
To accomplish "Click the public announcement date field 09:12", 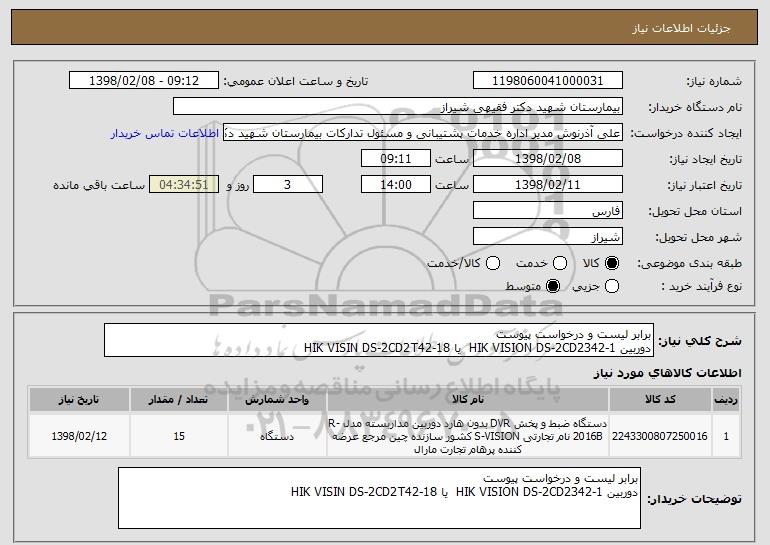I will [x=144, y=81].
